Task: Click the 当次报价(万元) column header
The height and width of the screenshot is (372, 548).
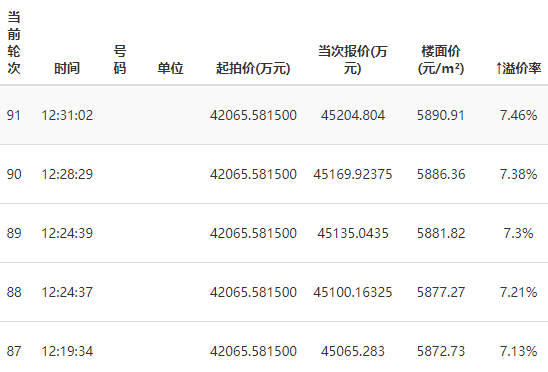Action: (x=353, y=60)
